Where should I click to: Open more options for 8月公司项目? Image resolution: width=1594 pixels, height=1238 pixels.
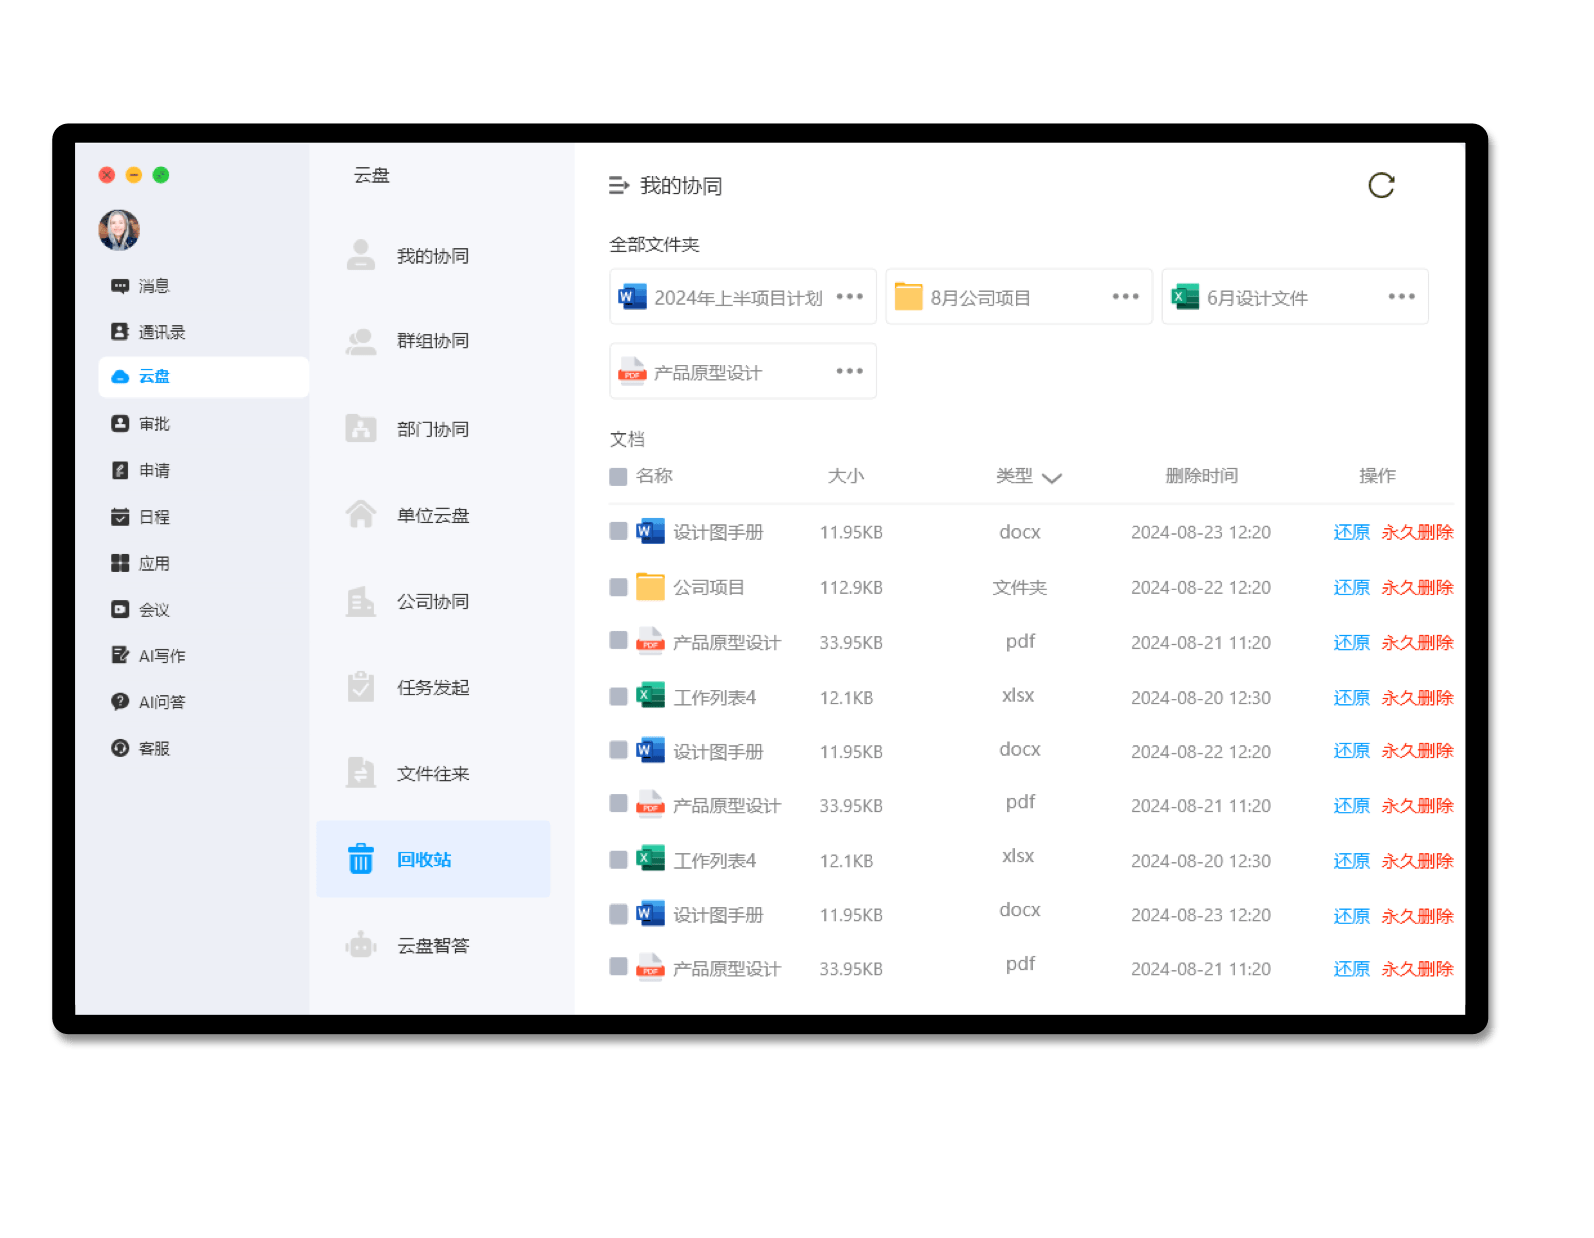[1125, 296]
